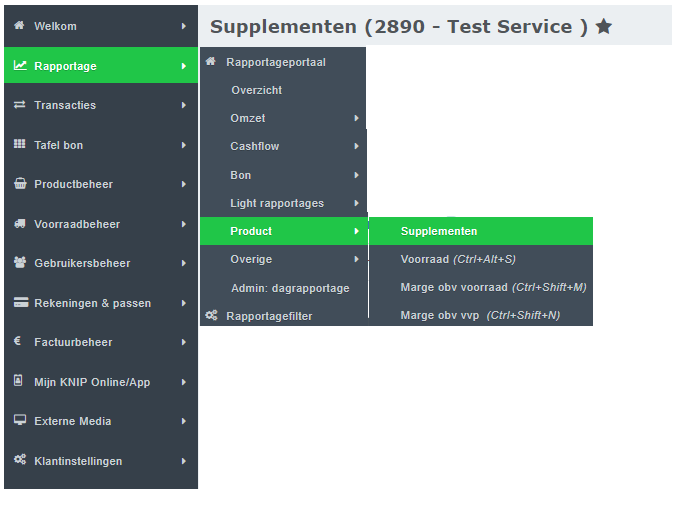Open the Rapportagefilter settings
The height and width of the screenshot is (515, 682).
269,316
